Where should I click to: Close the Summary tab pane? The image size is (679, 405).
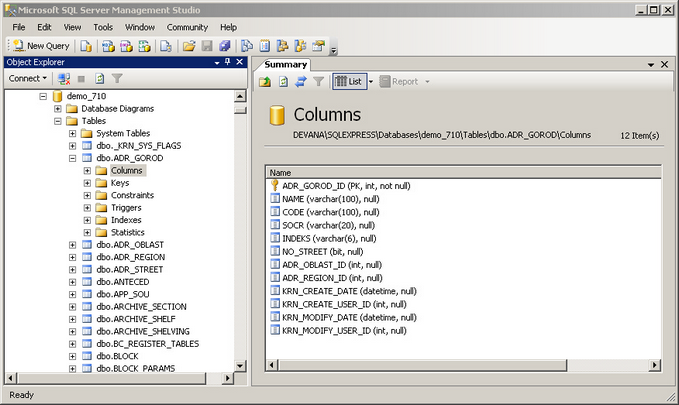coord(665,65)
